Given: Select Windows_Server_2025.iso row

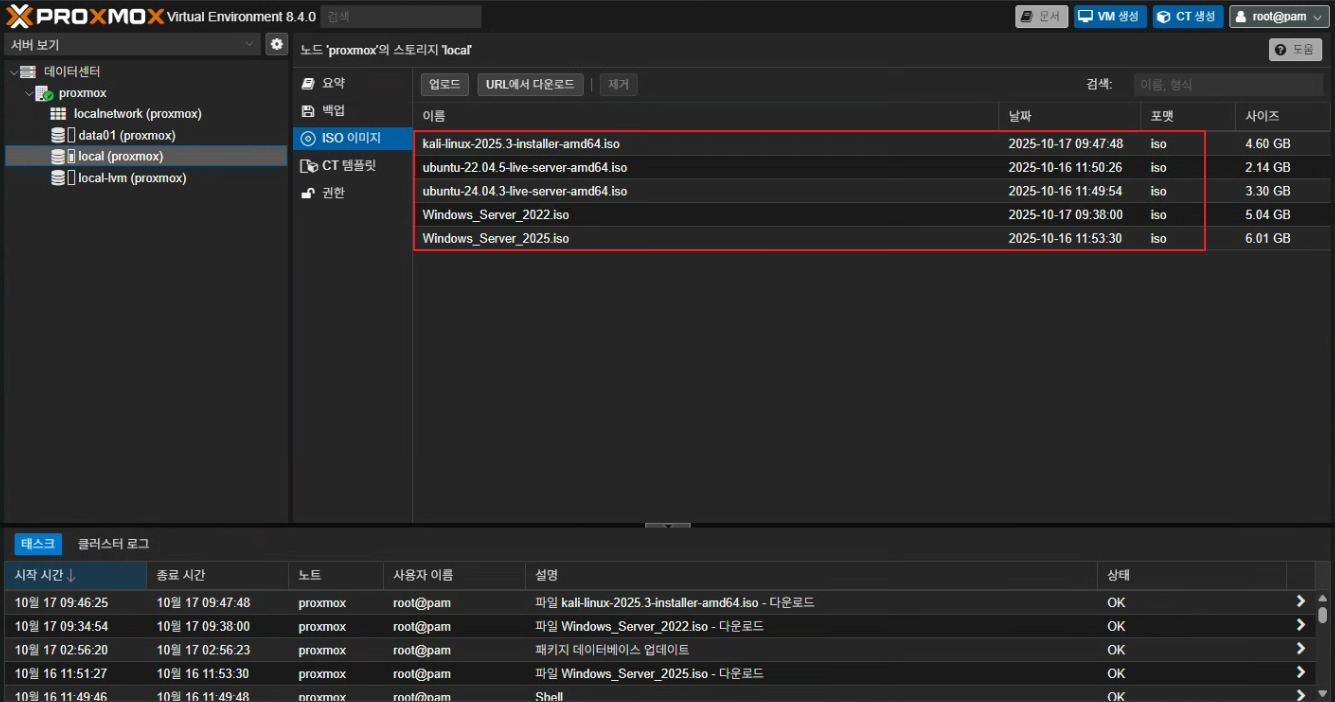Looking at the screenshot, I should pyautogui.click(x=872, y=238).
